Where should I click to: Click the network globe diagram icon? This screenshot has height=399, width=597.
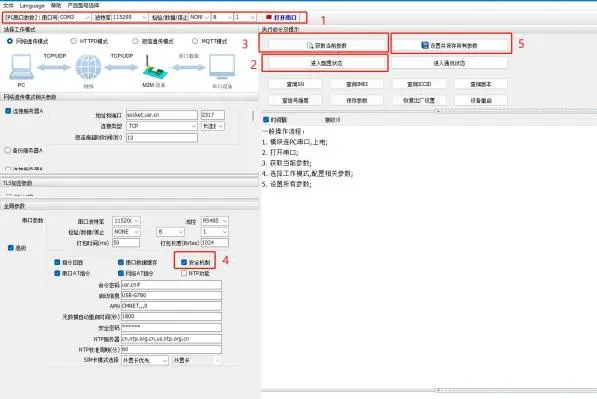tap(88, 67)
